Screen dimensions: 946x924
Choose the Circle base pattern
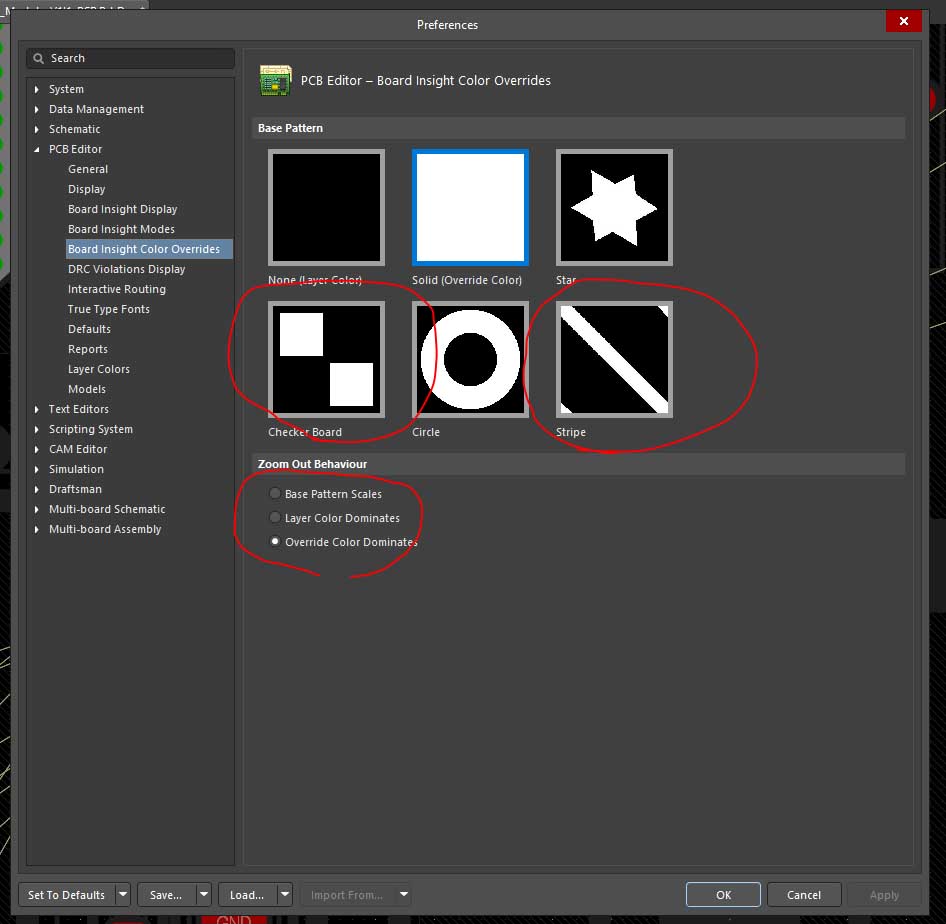(x=470, y=360)
